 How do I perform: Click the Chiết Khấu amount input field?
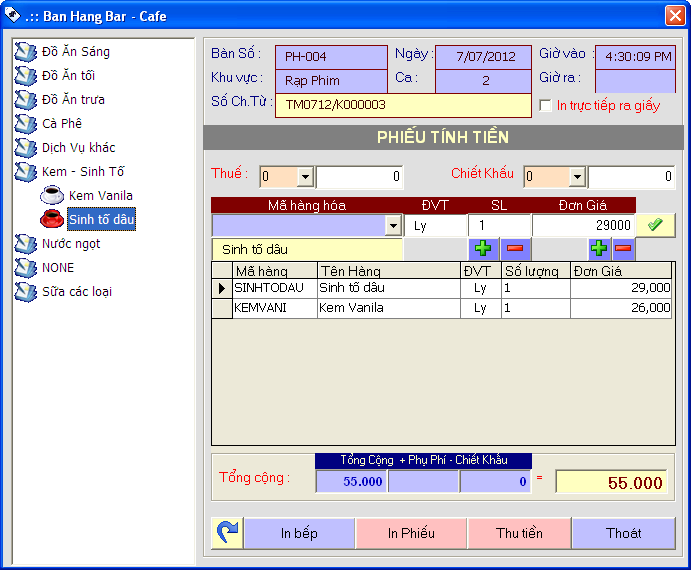coord(631,177)
